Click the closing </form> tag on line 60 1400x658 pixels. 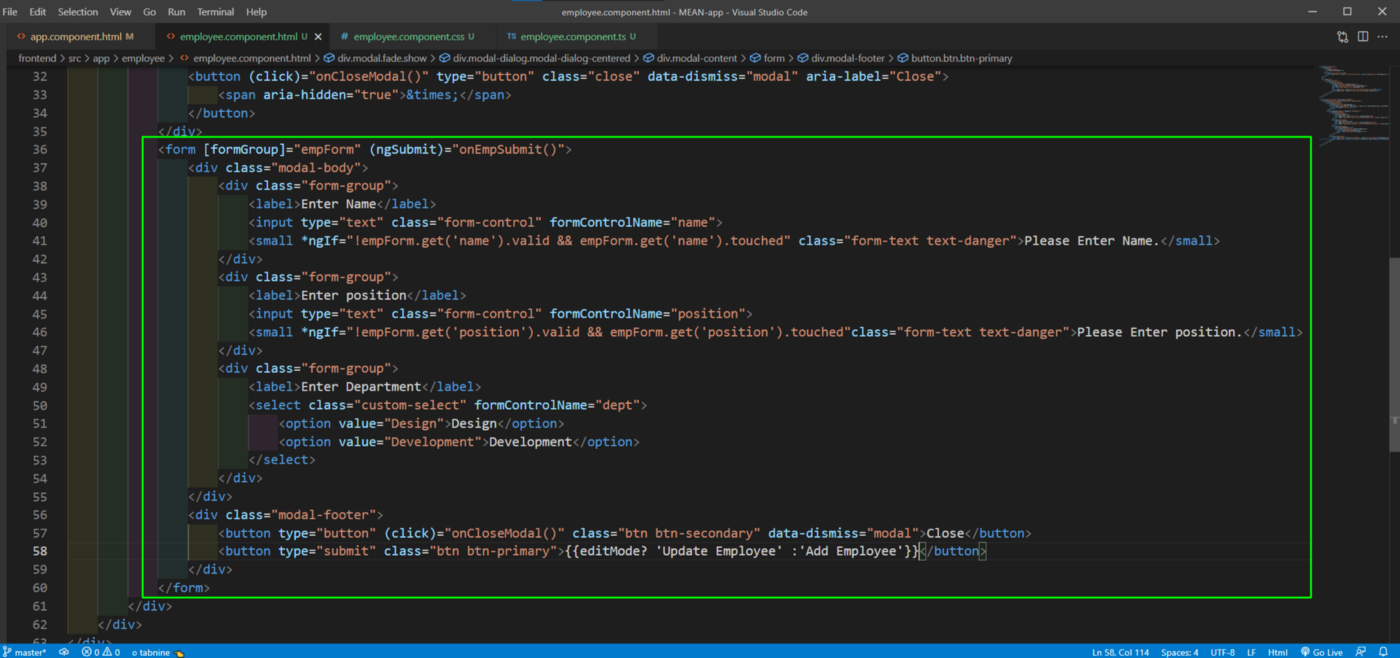coord(185,588)
